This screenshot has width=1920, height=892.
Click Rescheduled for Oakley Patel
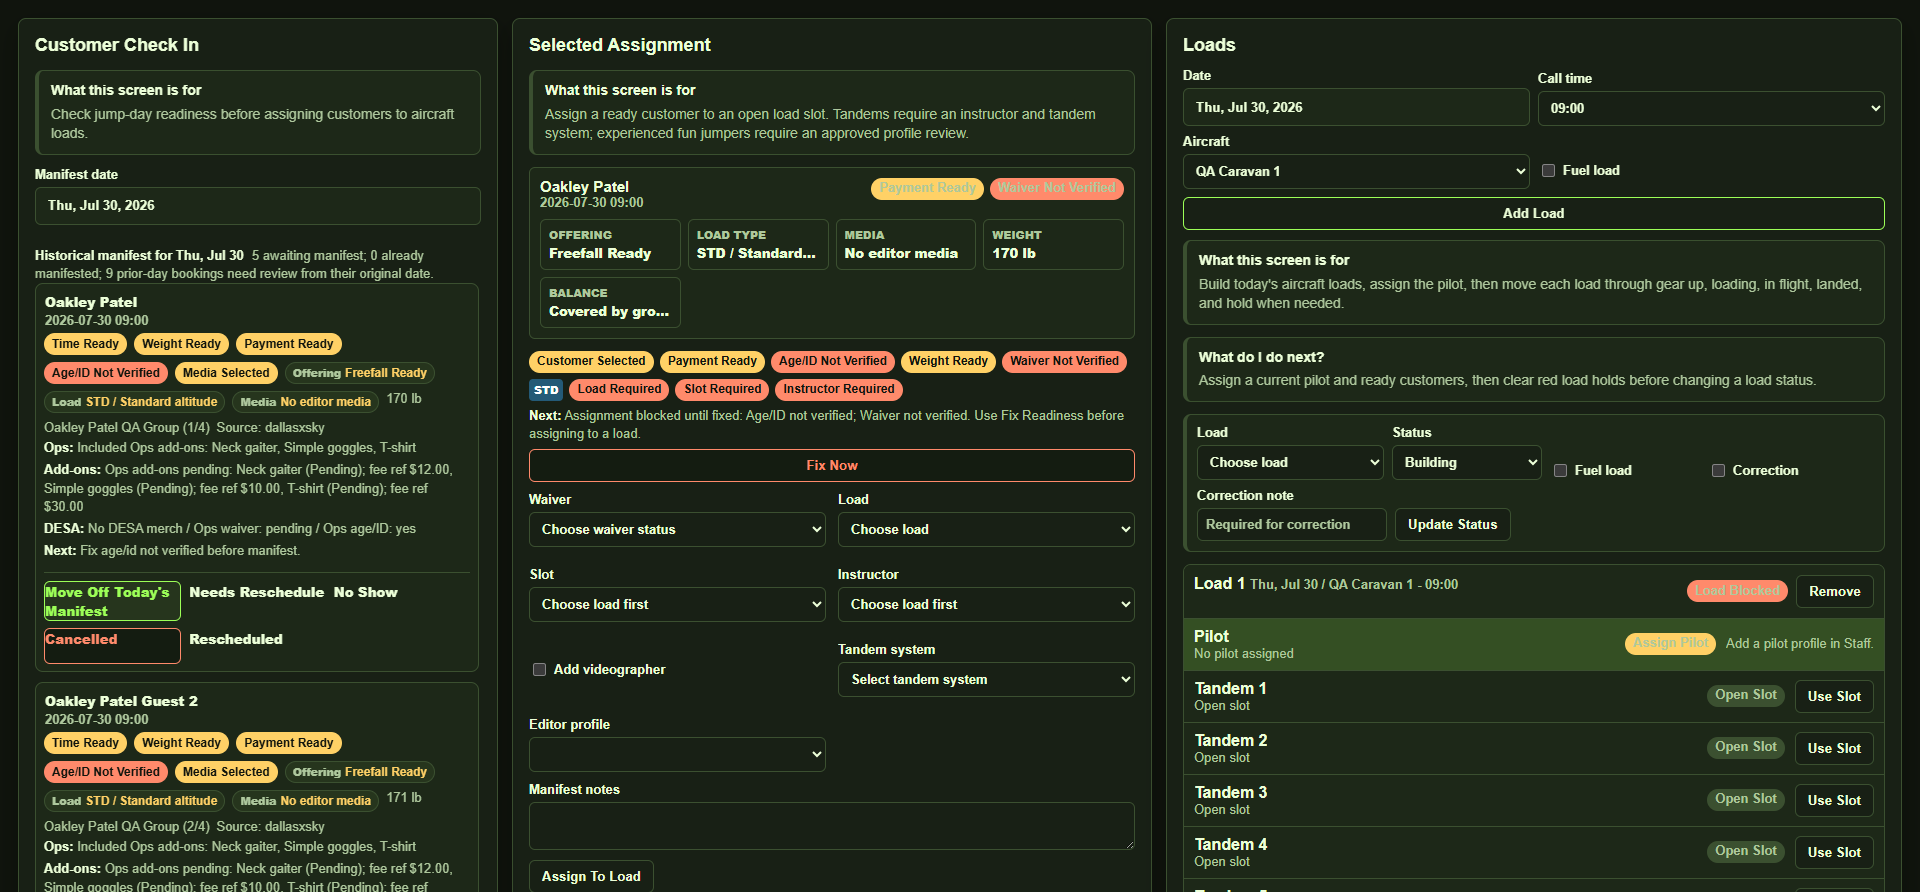pyautogui.click(x=236, y=639)
